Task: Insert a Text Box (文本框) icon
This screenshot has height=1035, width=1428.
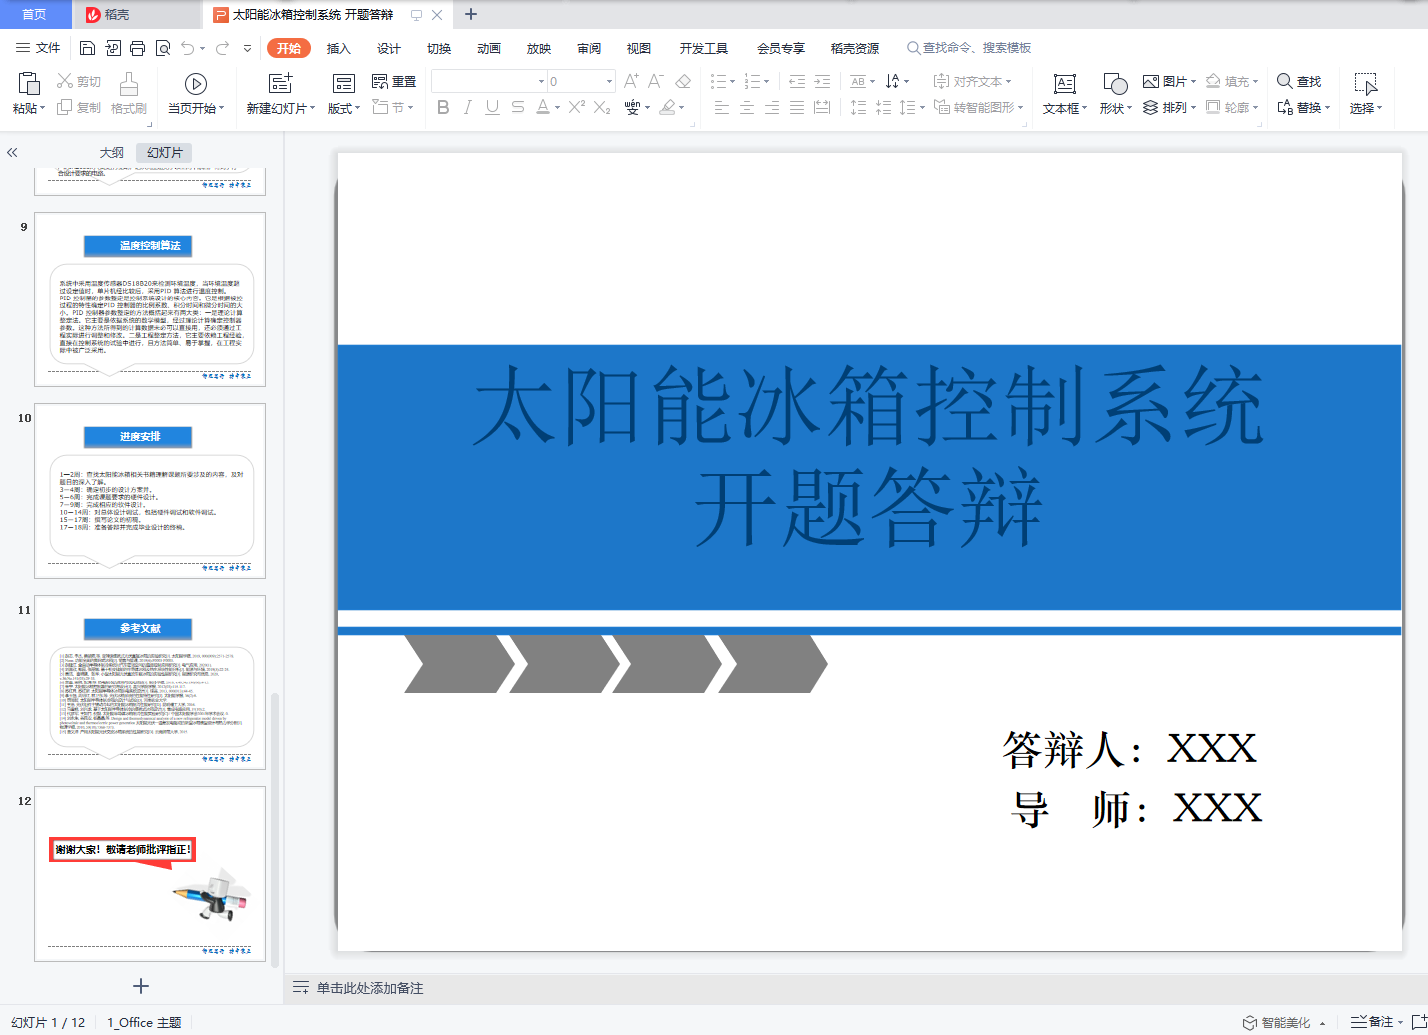Action: [x=1065, y=84]
